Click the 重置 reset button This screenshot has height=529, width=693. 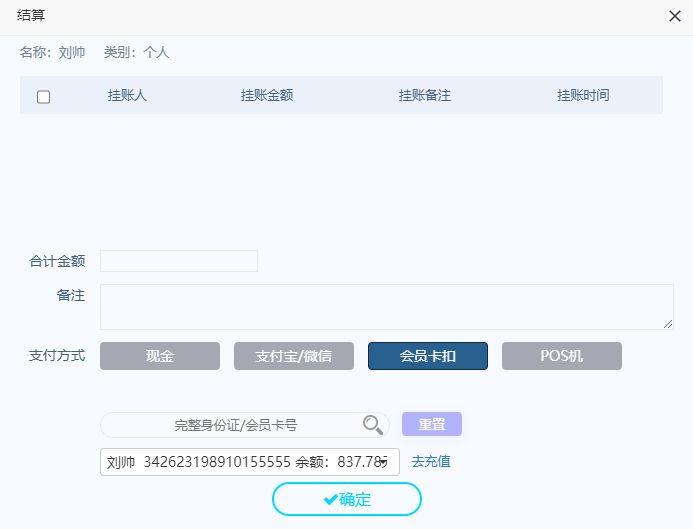432,424
